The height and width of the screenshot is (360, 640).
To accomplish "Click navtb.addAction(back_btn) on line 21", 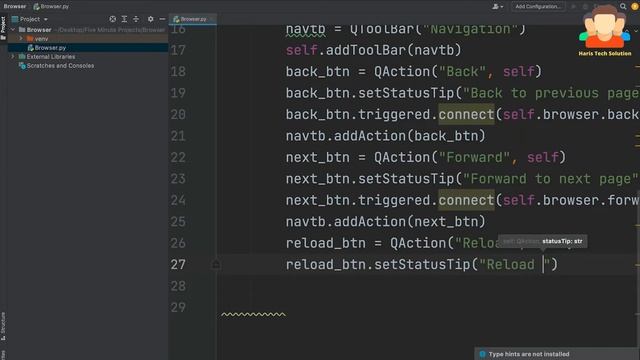I will pyautogui.click(x=386, y=136).
